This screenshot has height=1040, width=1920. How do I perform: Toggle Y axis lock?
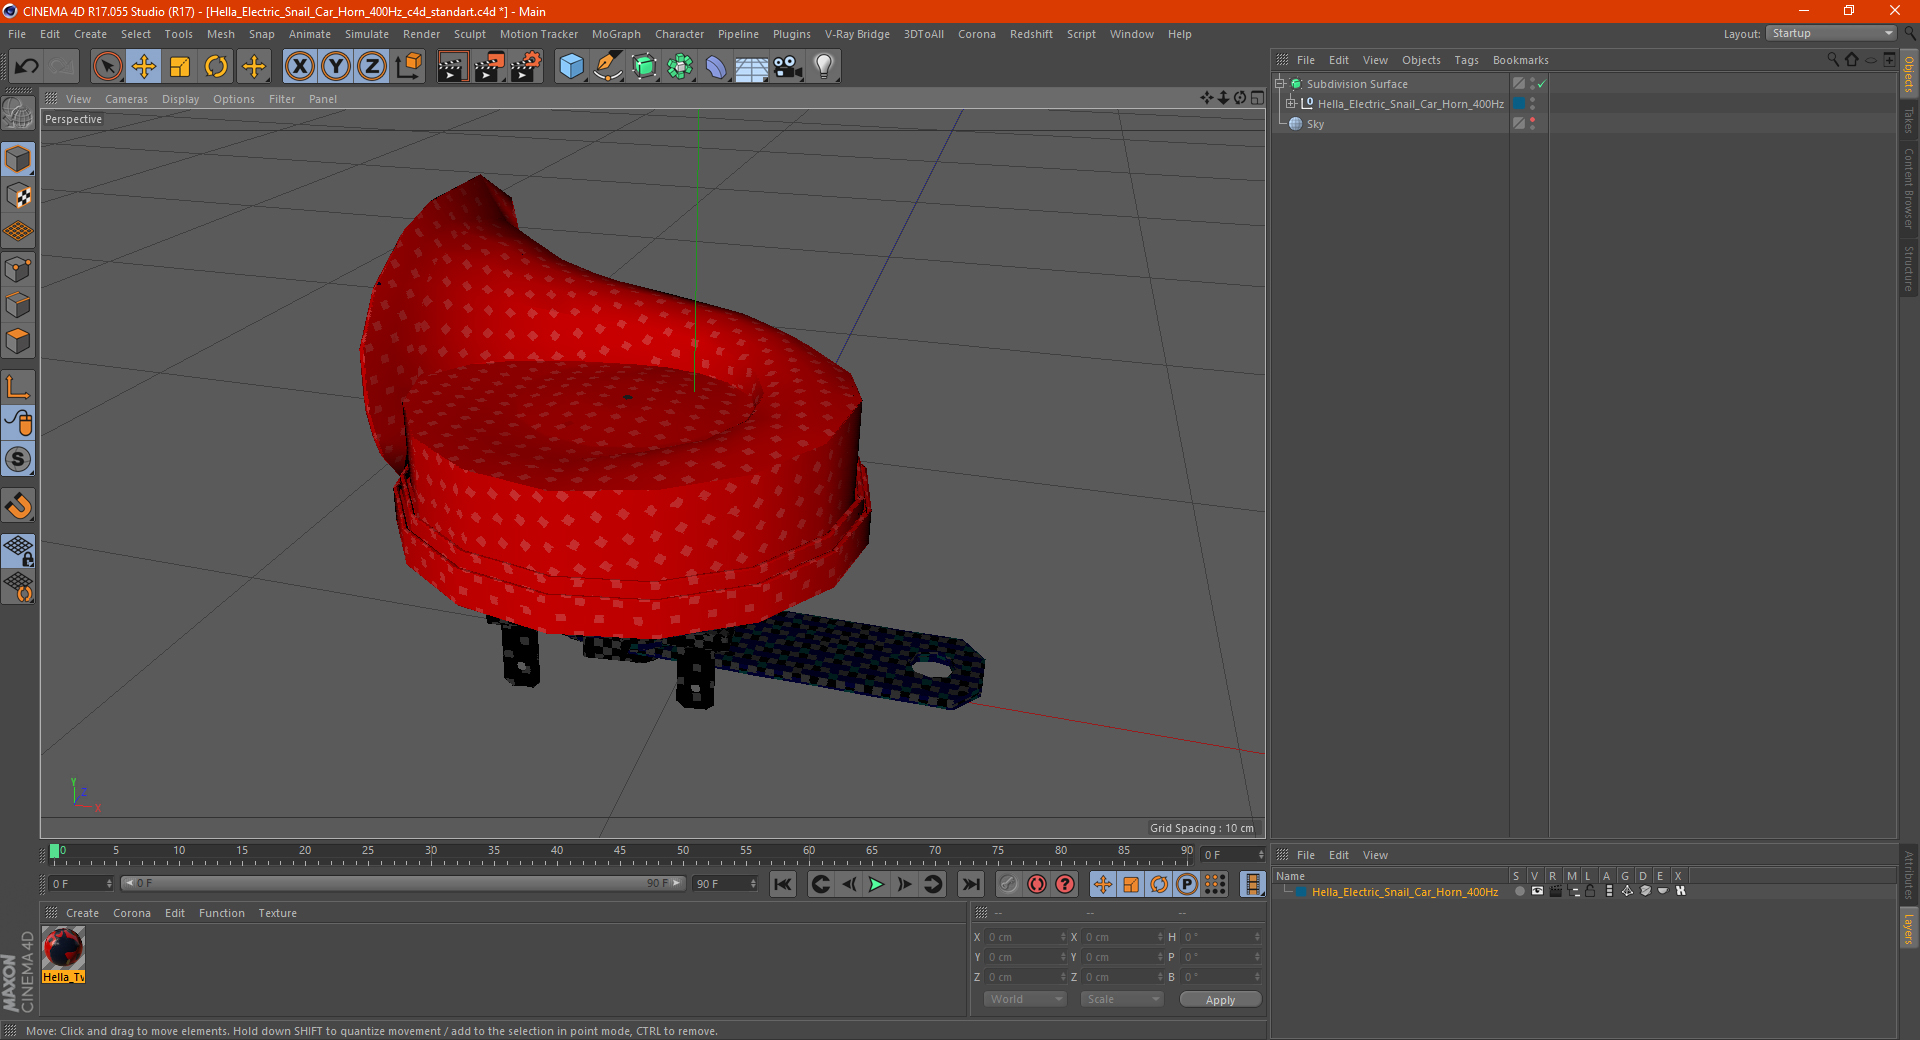336,67
